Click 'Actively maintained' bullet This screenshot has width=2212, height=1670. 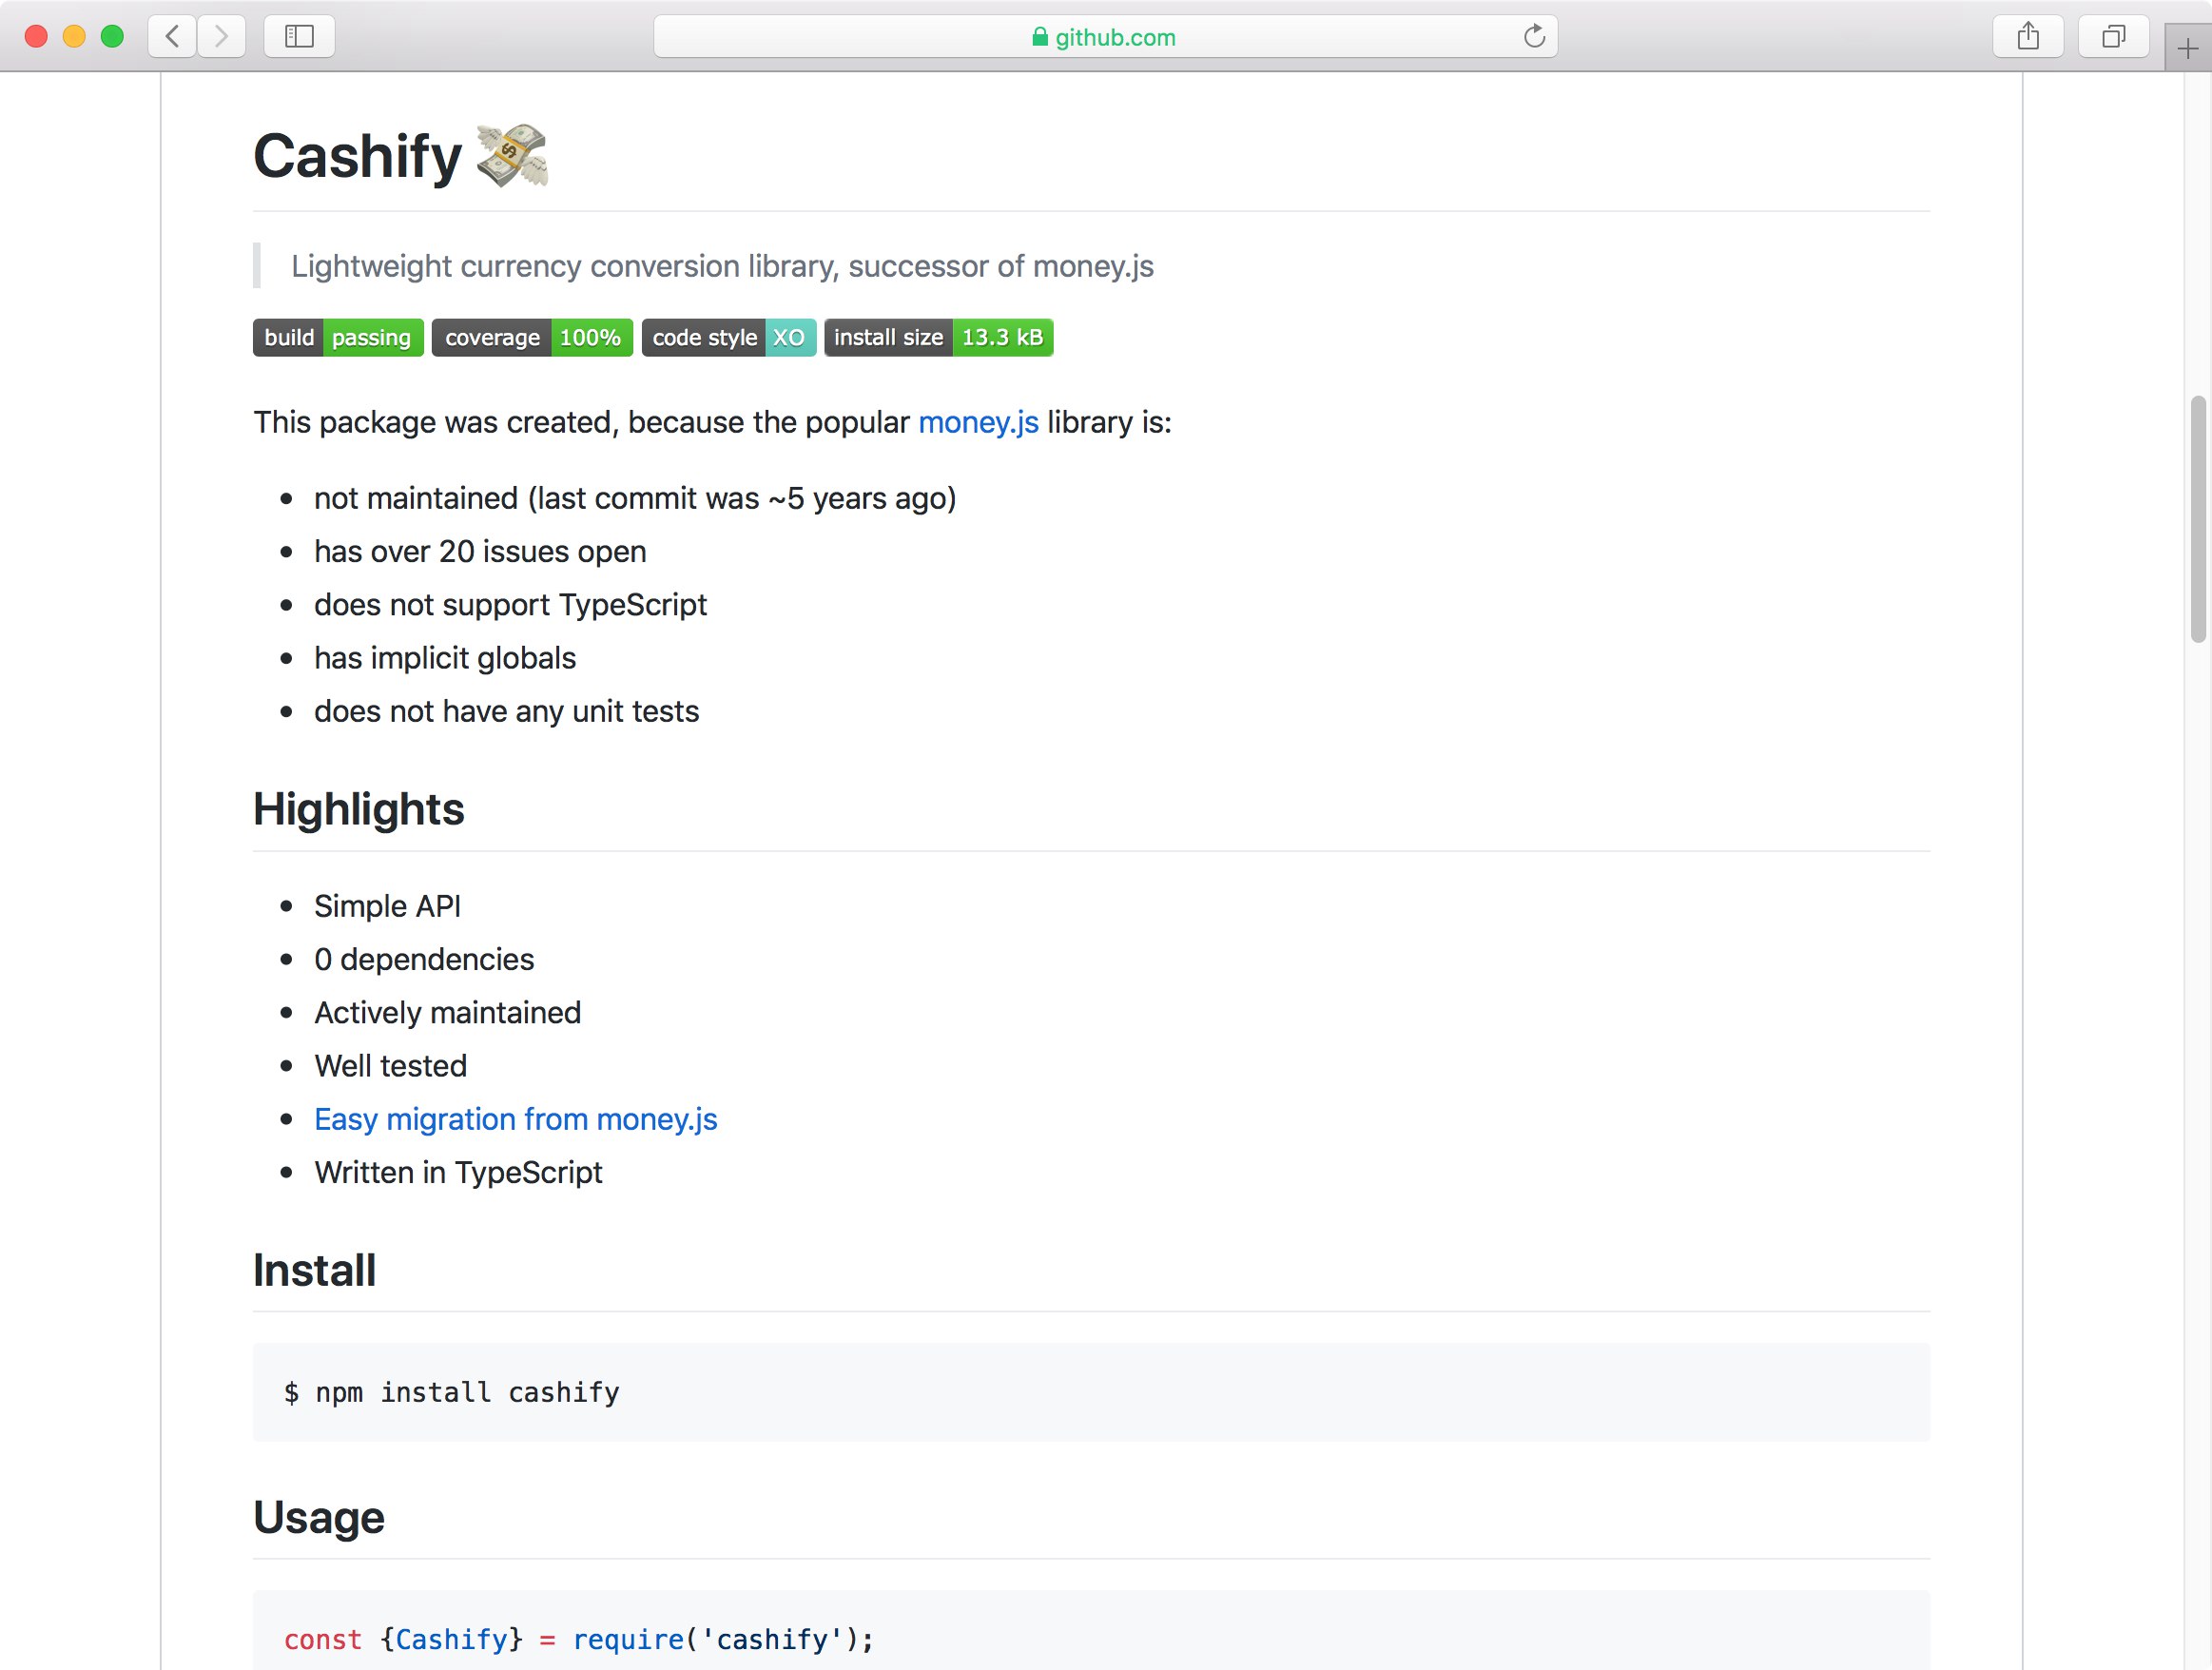[447, 1012]
